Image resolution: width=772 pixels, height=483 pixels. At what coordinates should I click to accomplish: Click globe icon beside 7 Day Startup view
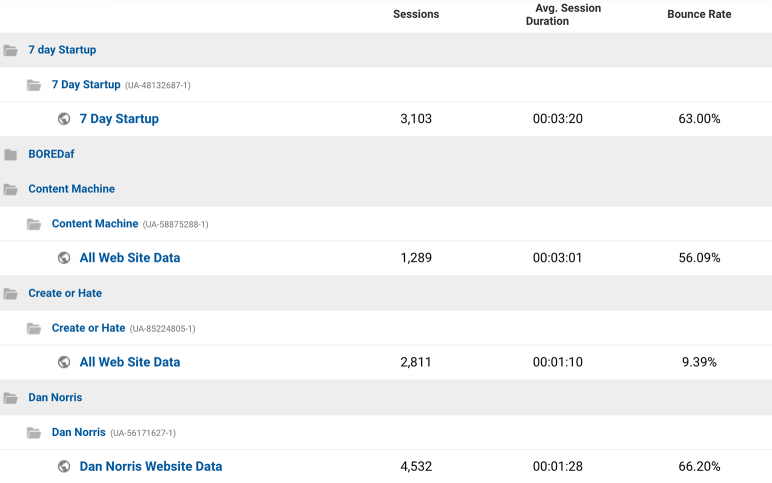[x=64, y=119]
